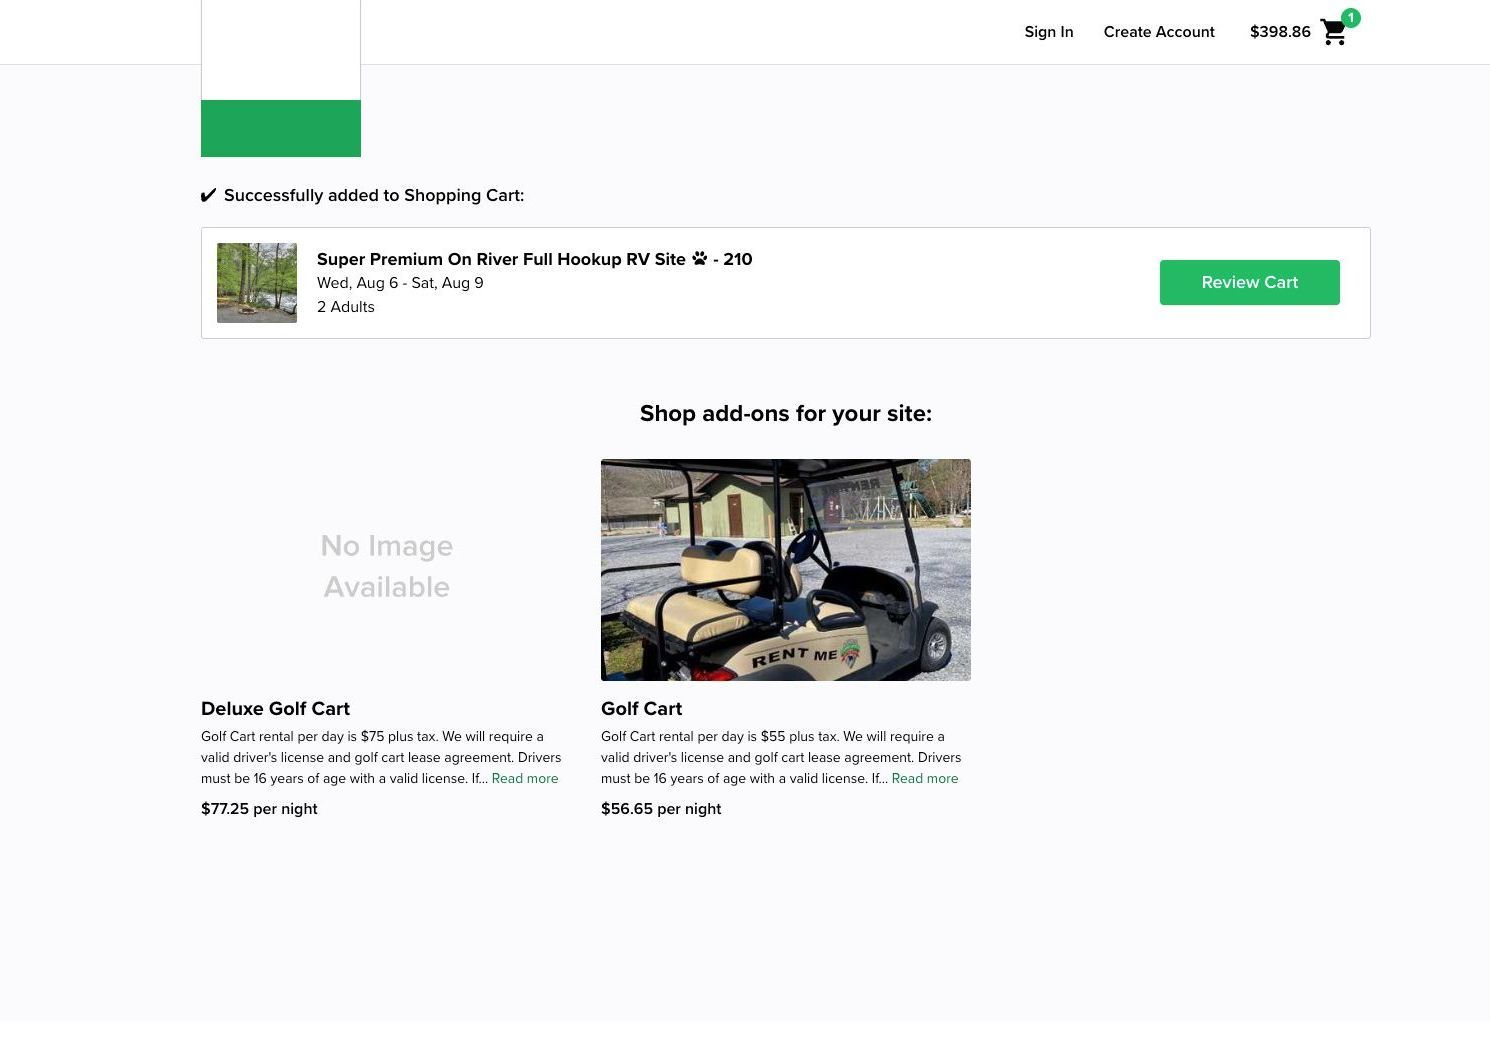This screenshot has height=1037, width=1490.
Task: Click the Sign In link
Action: (x=1049, y=32)
